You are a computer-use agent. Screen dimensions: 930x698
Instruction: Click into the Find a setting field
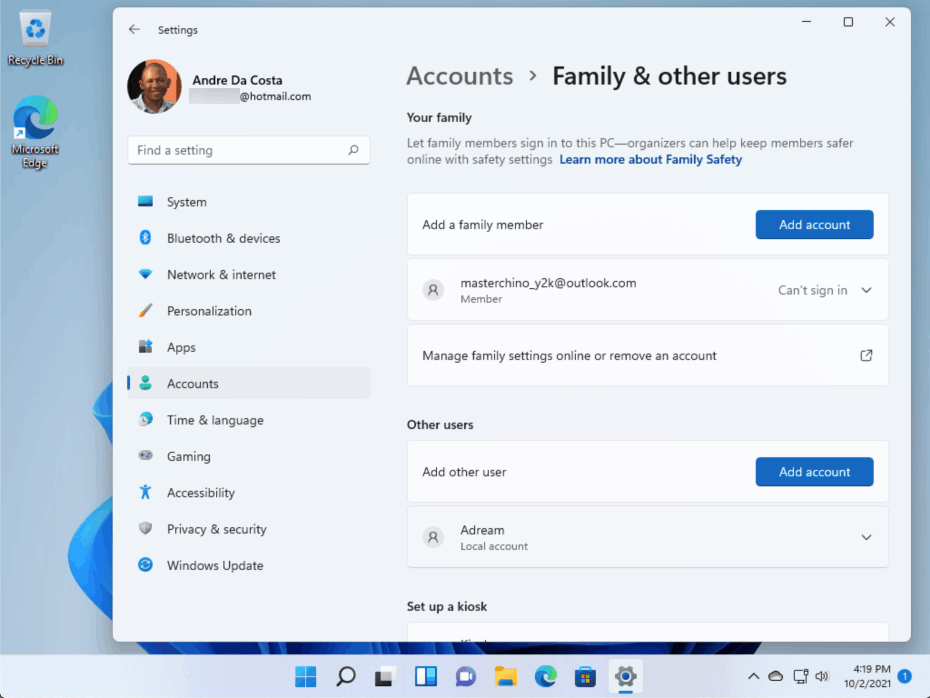(249, 150)
